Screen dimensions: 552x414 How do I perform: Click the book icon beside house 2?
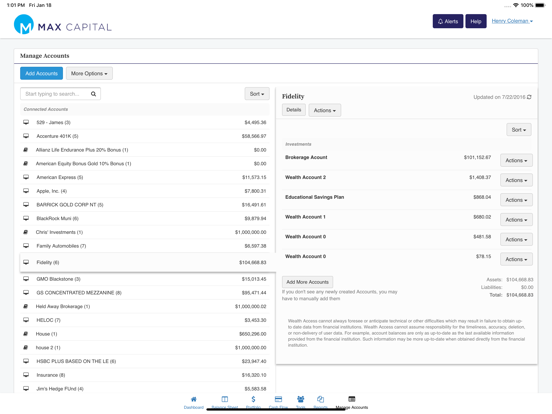coord(26,347)
